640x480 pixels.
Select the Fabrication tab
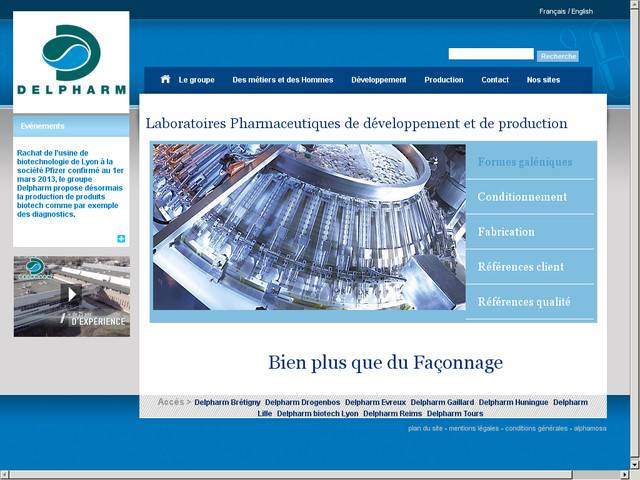click(x=530, y=232)
